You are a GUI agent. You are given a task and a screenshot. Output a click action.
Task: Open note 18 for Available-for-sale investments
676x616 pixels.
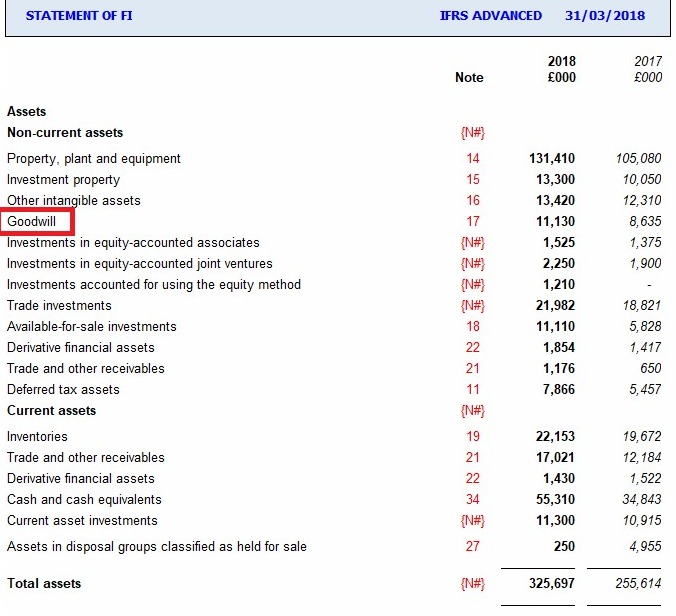(x=472, y=327)
